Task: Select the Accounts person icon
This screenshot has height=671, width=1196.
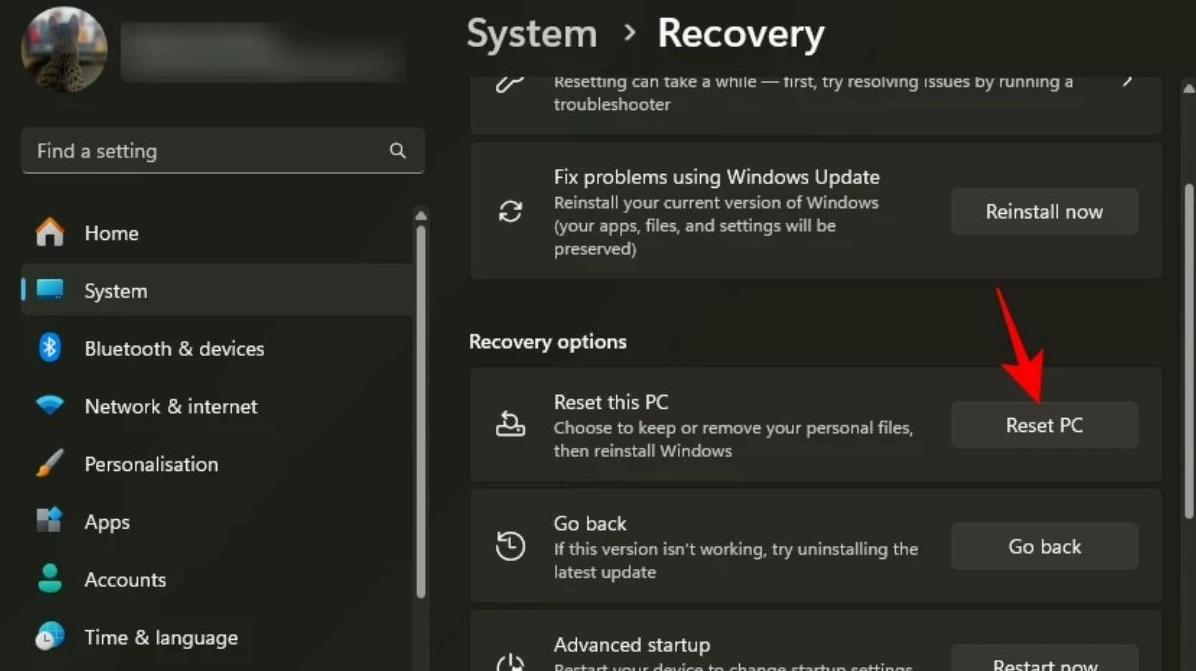Action: coord(50,579)
